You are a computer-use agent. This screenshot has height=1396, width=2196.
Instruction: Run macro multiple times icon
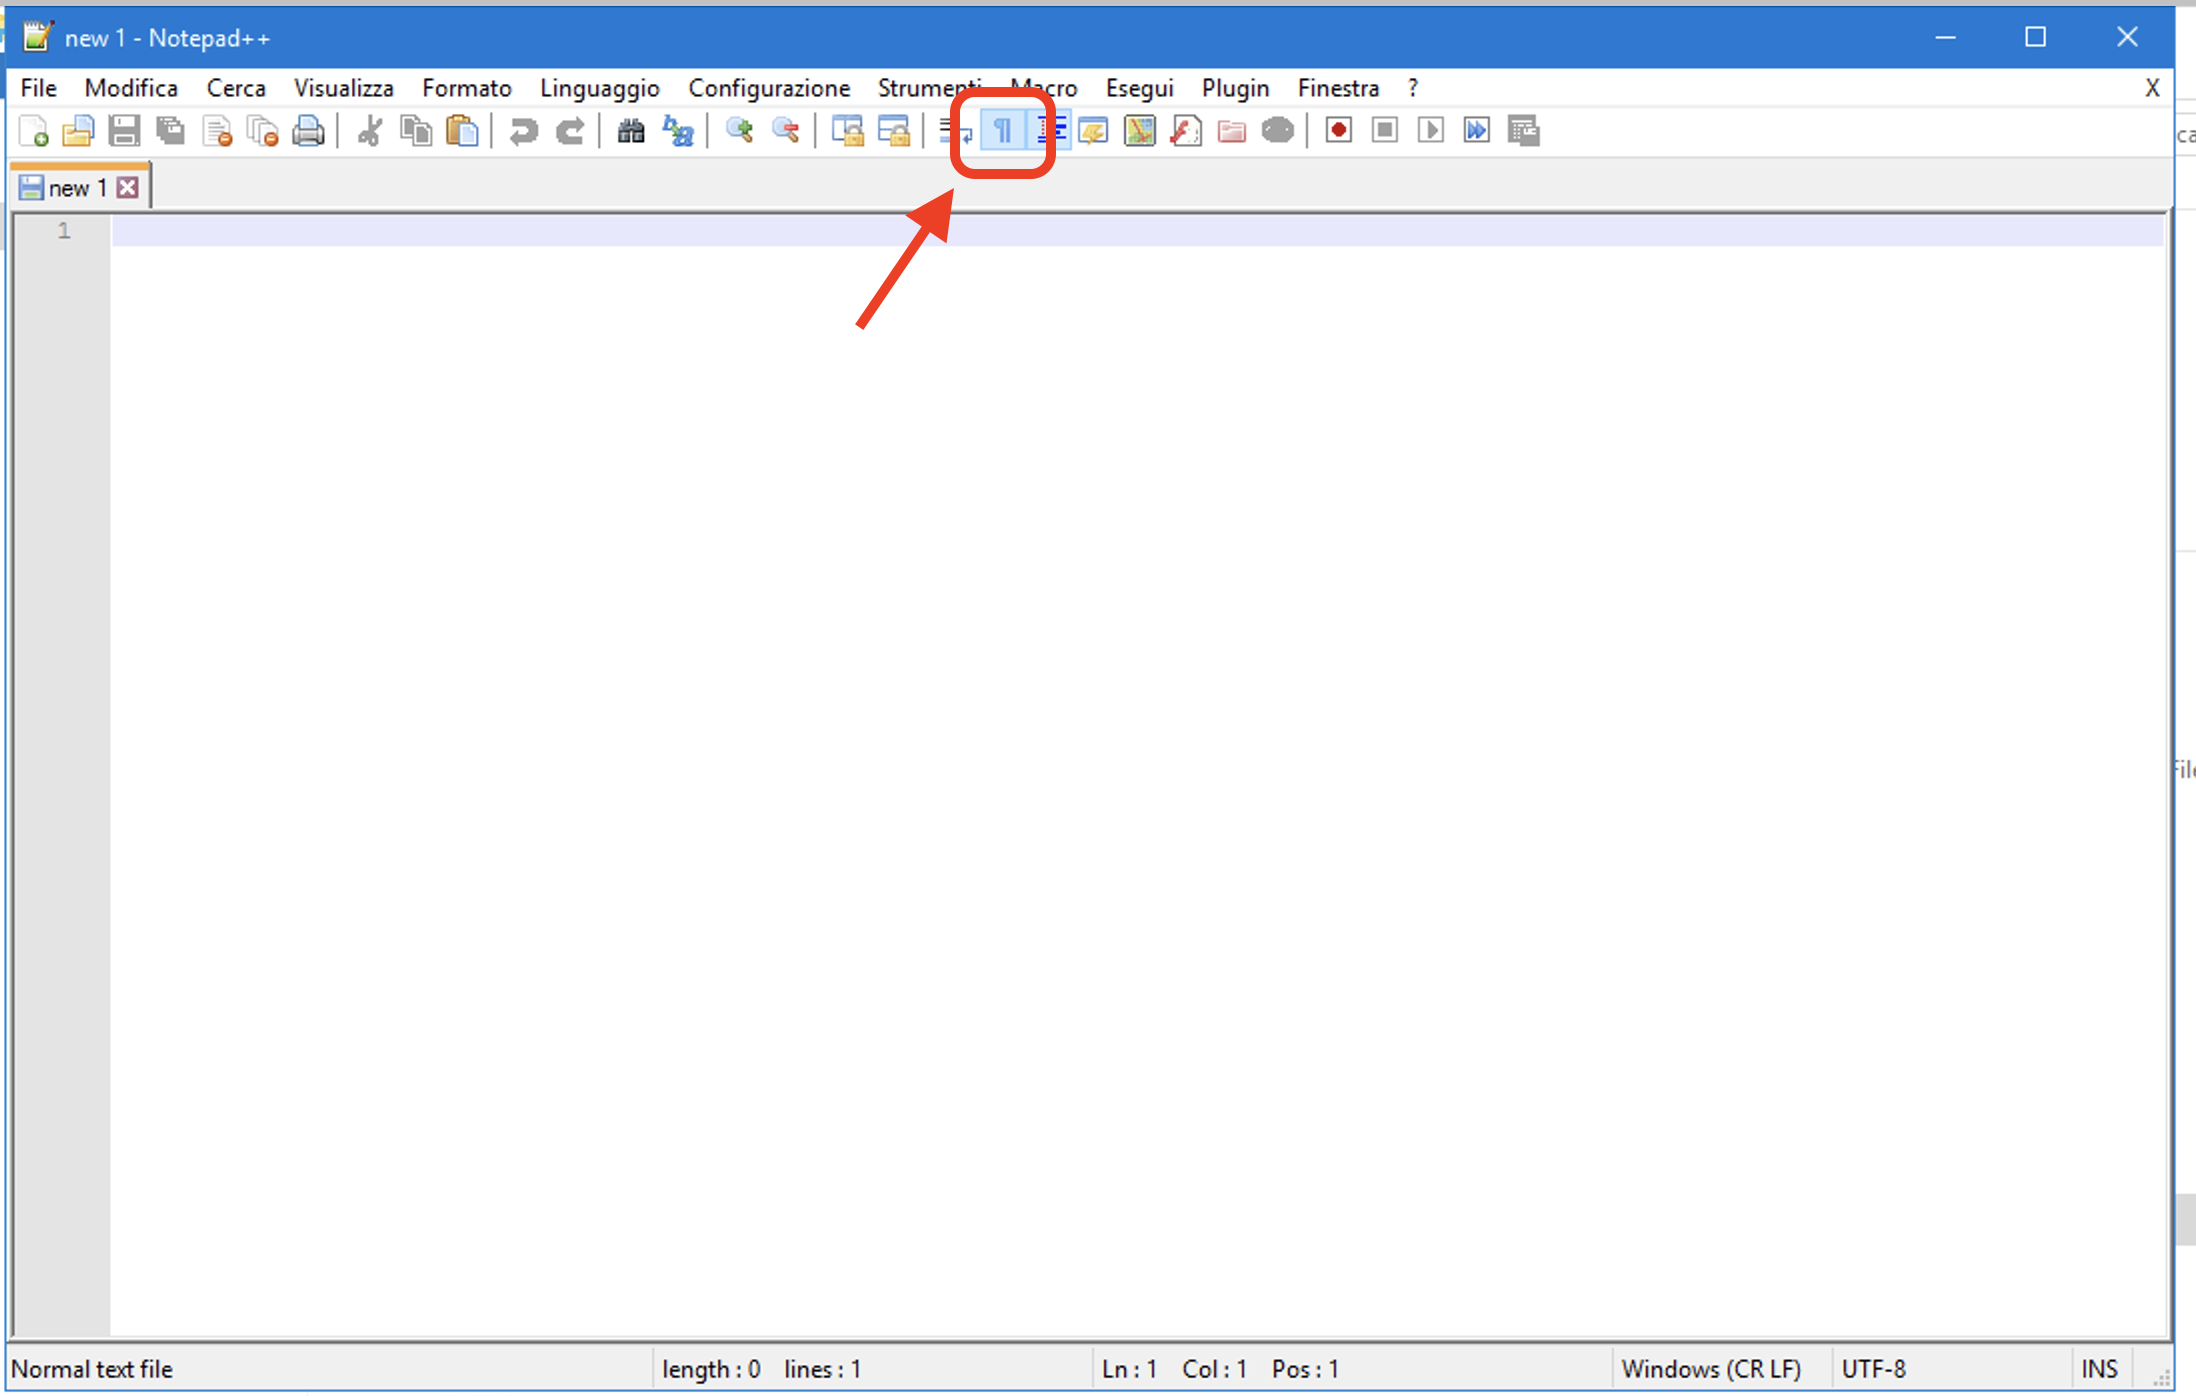pos(1477,131)
